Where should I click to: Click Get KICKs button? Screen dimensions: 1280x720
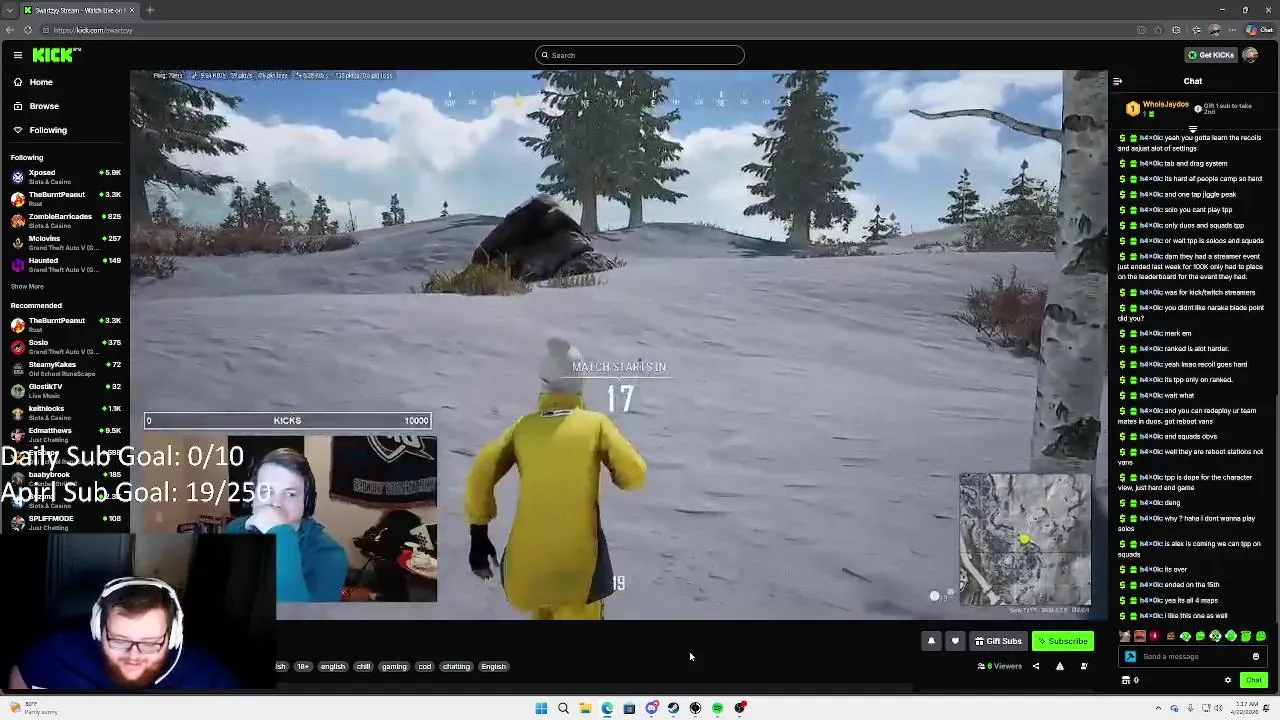point(1210,55)
